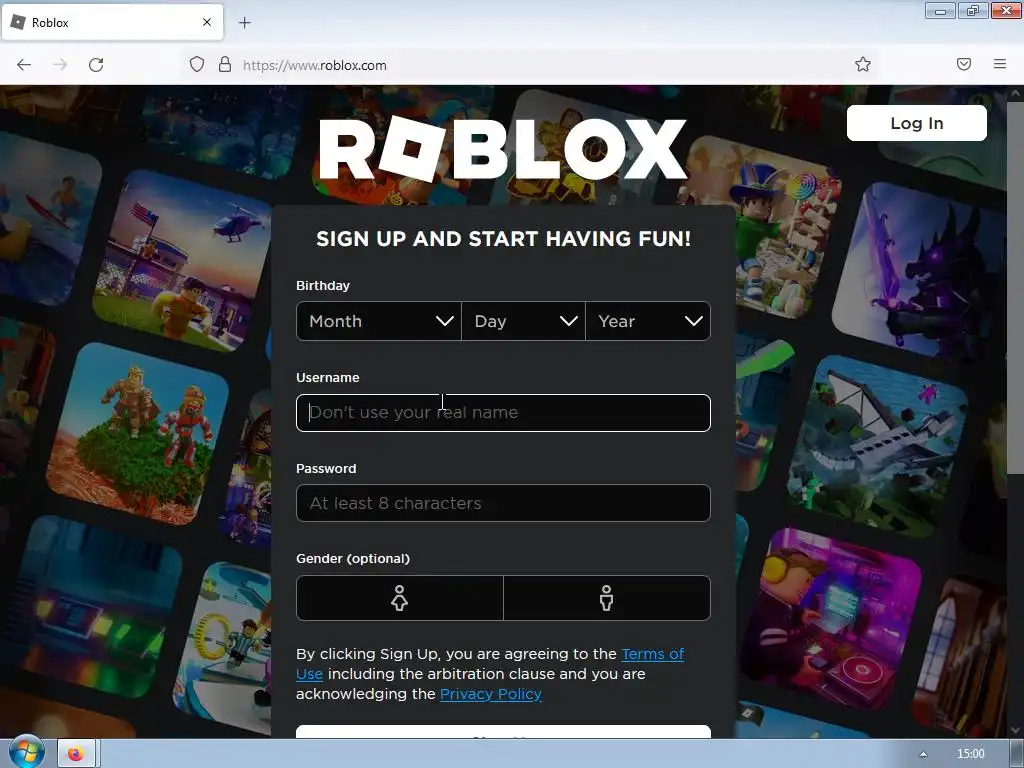Click the Log In button
1024x768 pixels.
917,123
